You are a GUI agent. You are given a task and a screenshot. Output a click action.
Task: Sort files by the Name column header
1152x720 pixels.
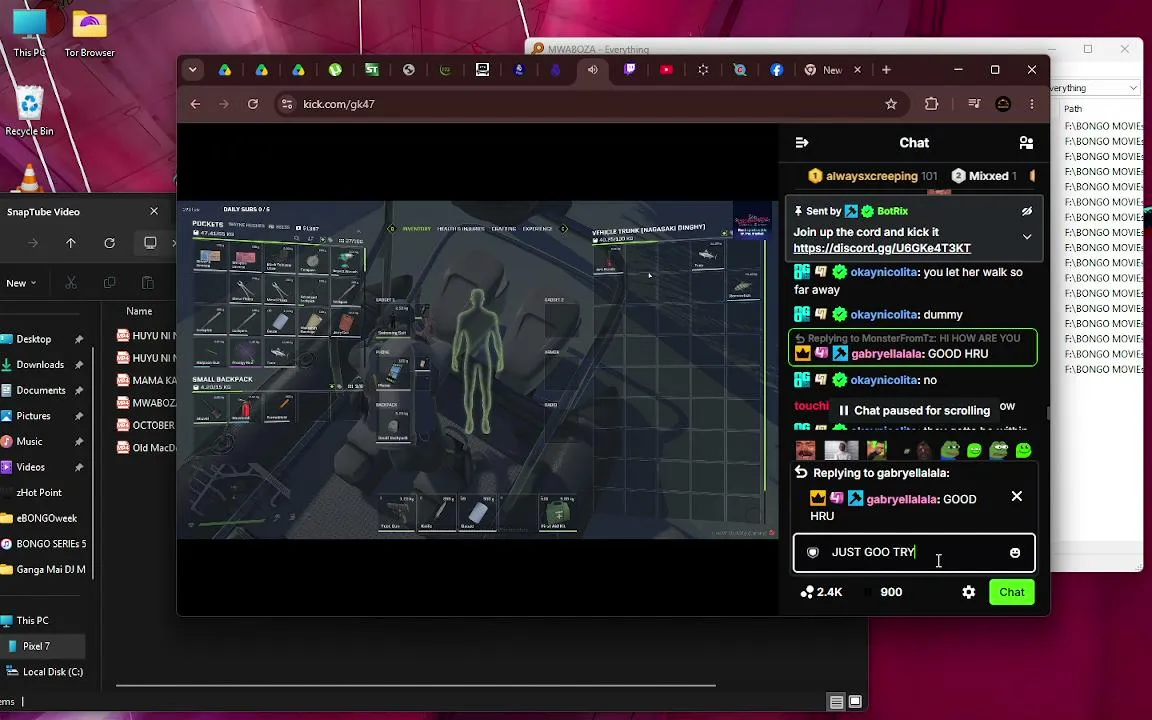tap(139, 311)
